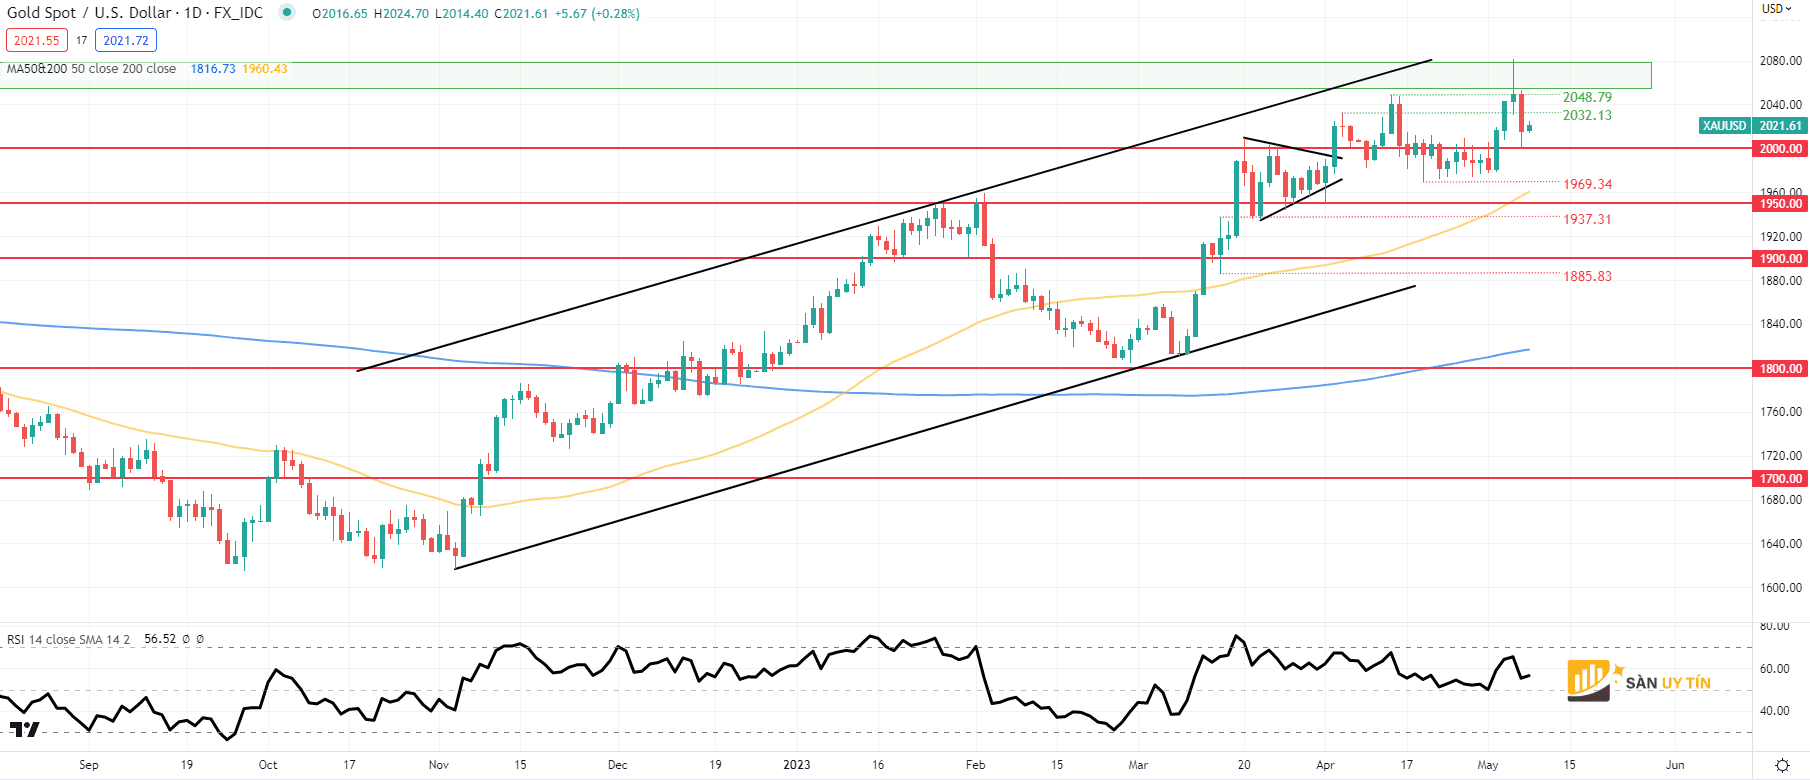Select the RSI 14 close SMA legend
Viewport: 1810px width, 780px height.
point(68,639)
